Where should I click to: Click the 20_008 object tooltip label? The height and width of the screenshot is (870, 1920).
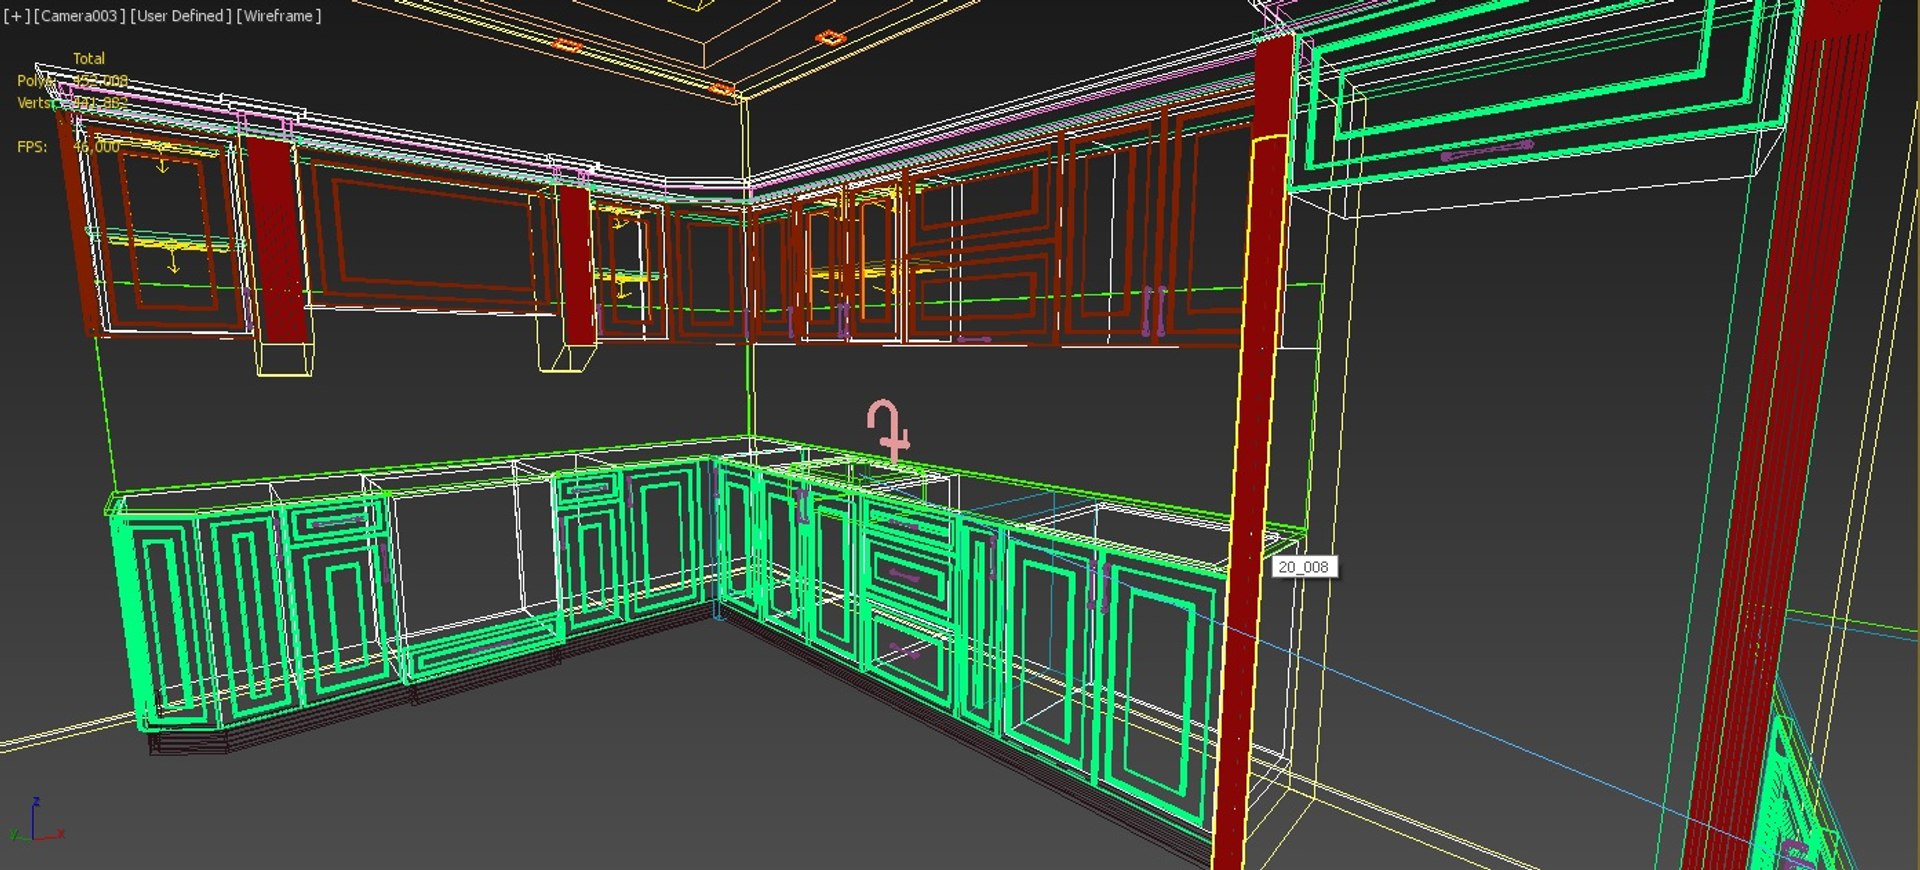tap(1303, 567)
